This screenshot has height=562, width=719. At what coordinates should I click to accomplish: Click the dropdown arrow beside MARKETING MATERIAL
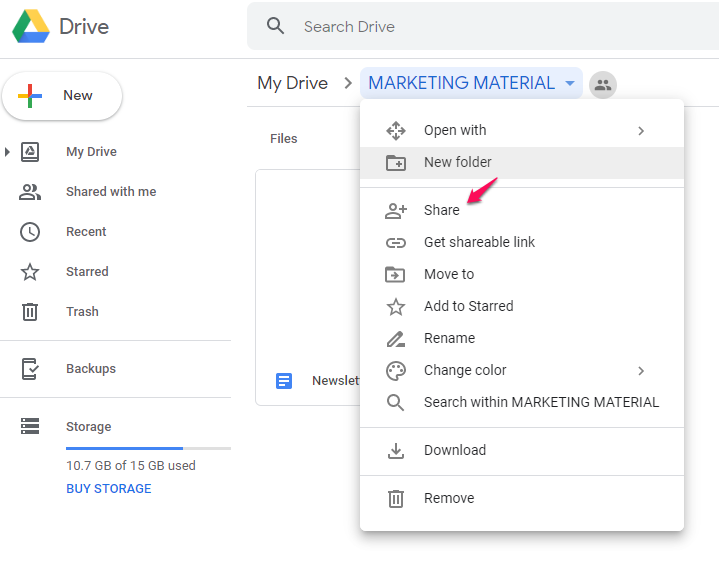point(570,83)
